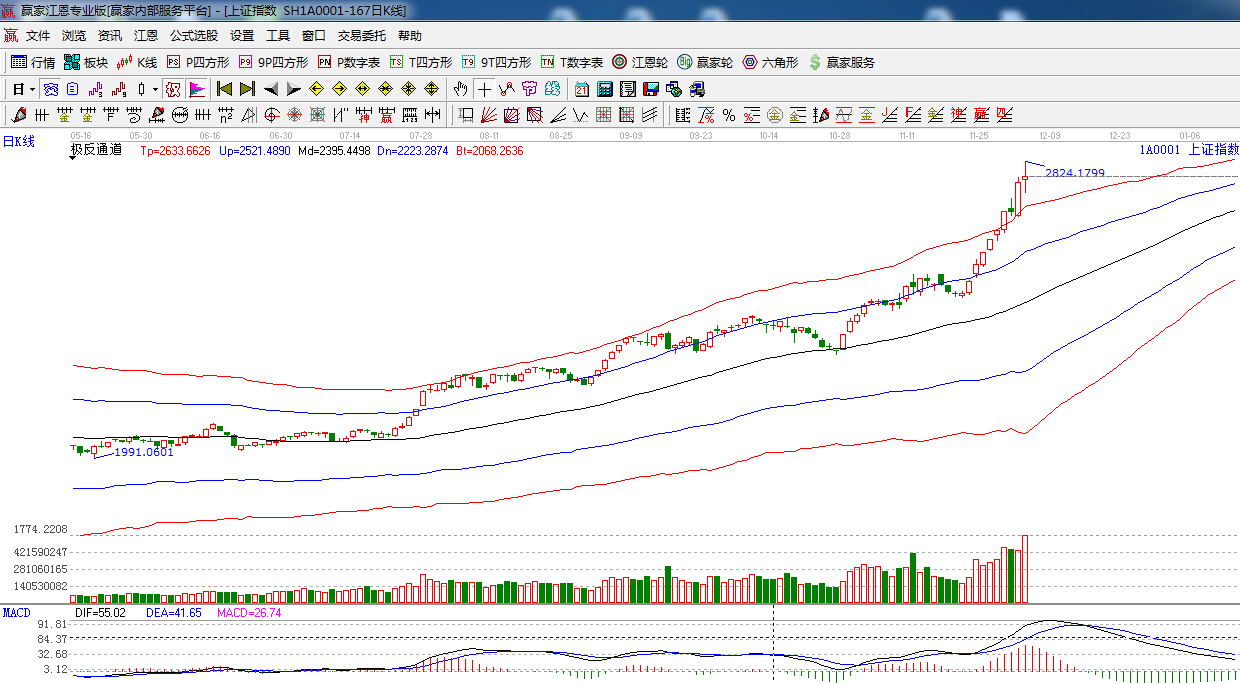Screen dimensions: 1240x683
Task: Click the MACD indicator label
Action: [17, 612]
